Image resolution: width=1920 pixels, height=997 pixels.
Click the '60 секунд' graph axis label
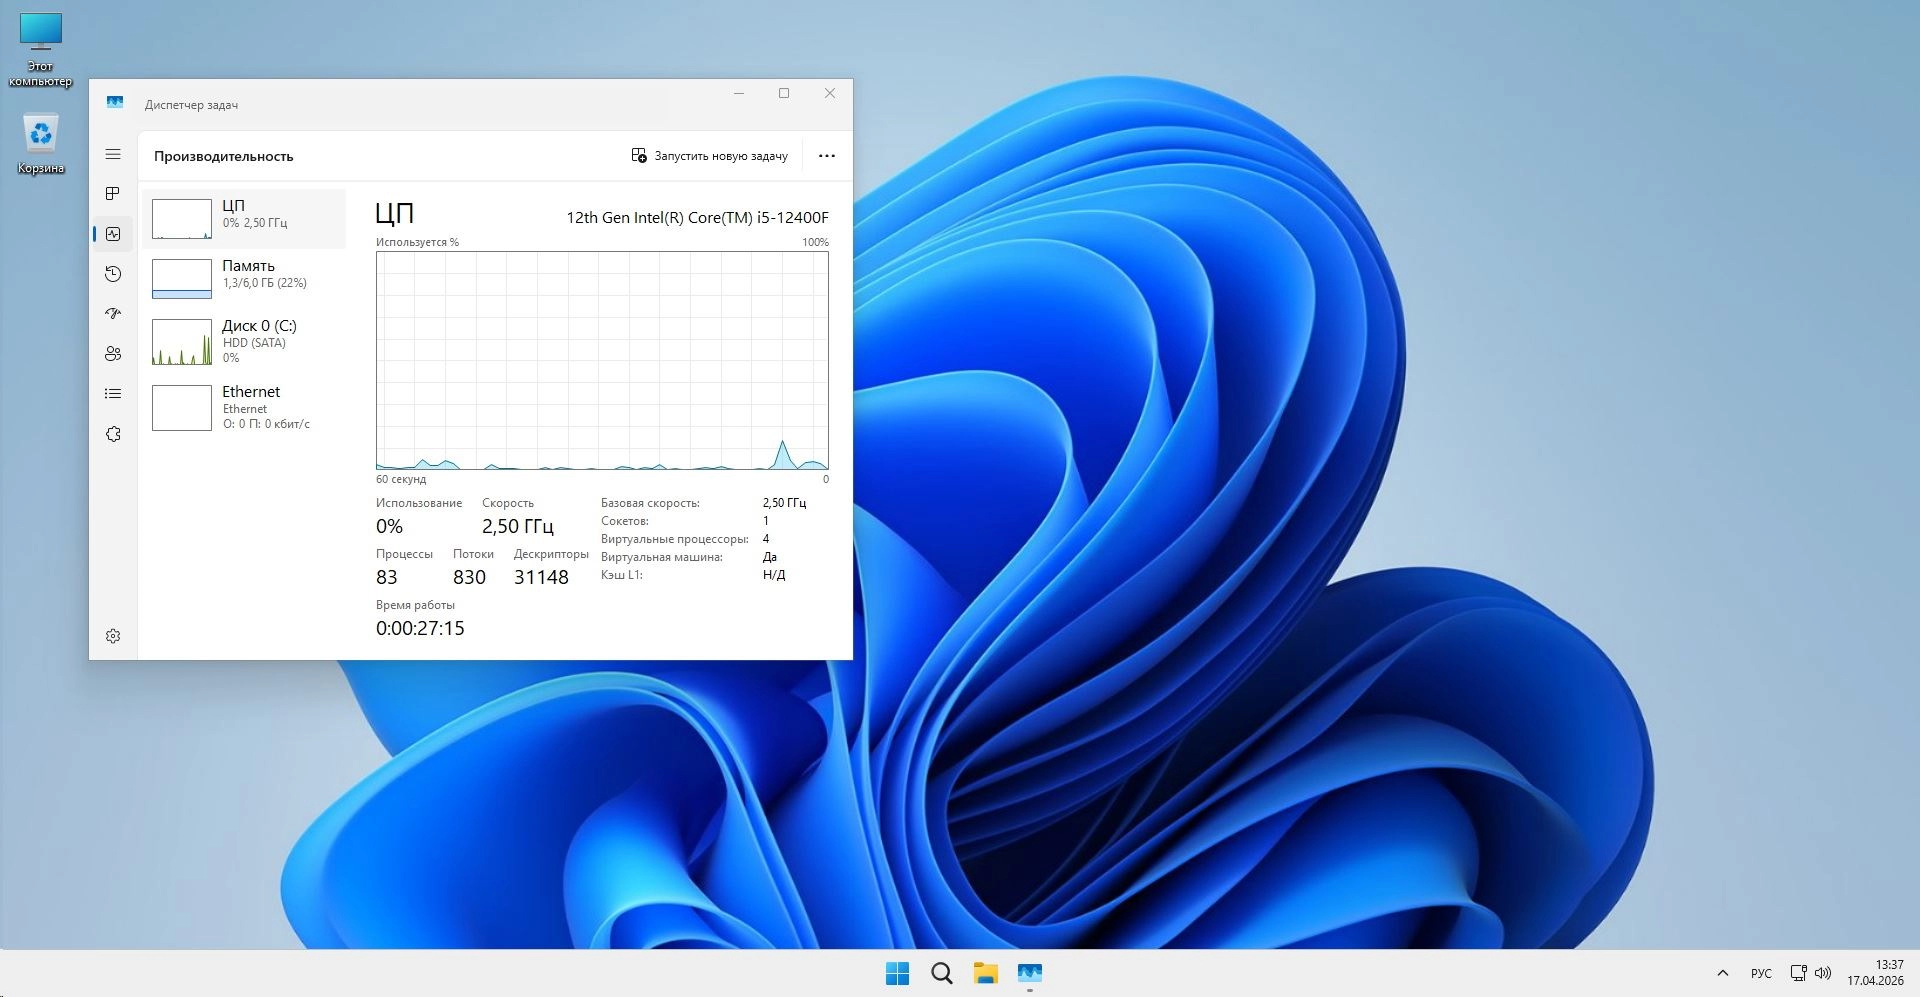coord(401,479)
